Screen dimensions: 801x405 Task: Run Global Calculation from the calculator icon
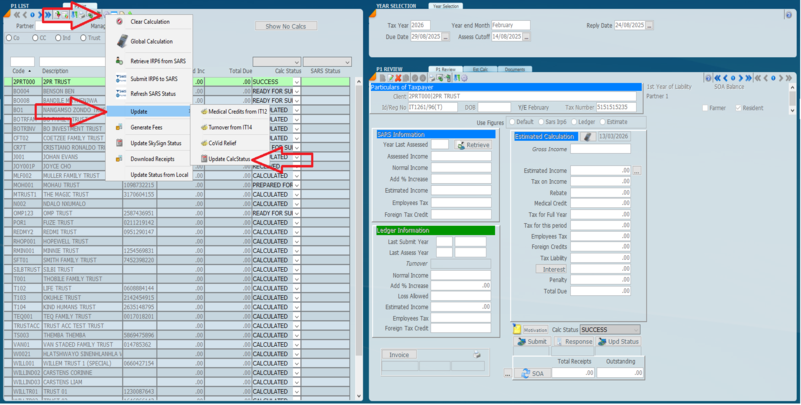point(119,41)
